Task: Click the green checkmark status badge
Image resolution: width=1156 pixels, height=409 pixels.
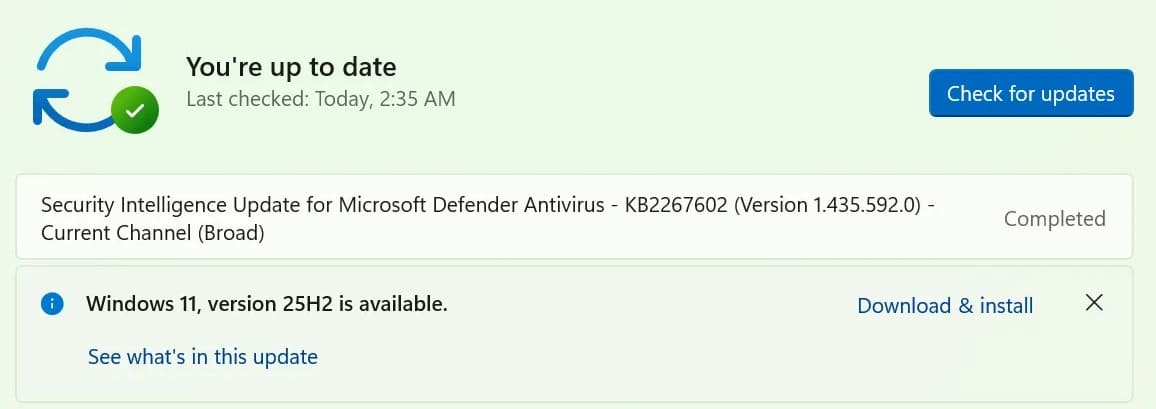Action: 135,111
